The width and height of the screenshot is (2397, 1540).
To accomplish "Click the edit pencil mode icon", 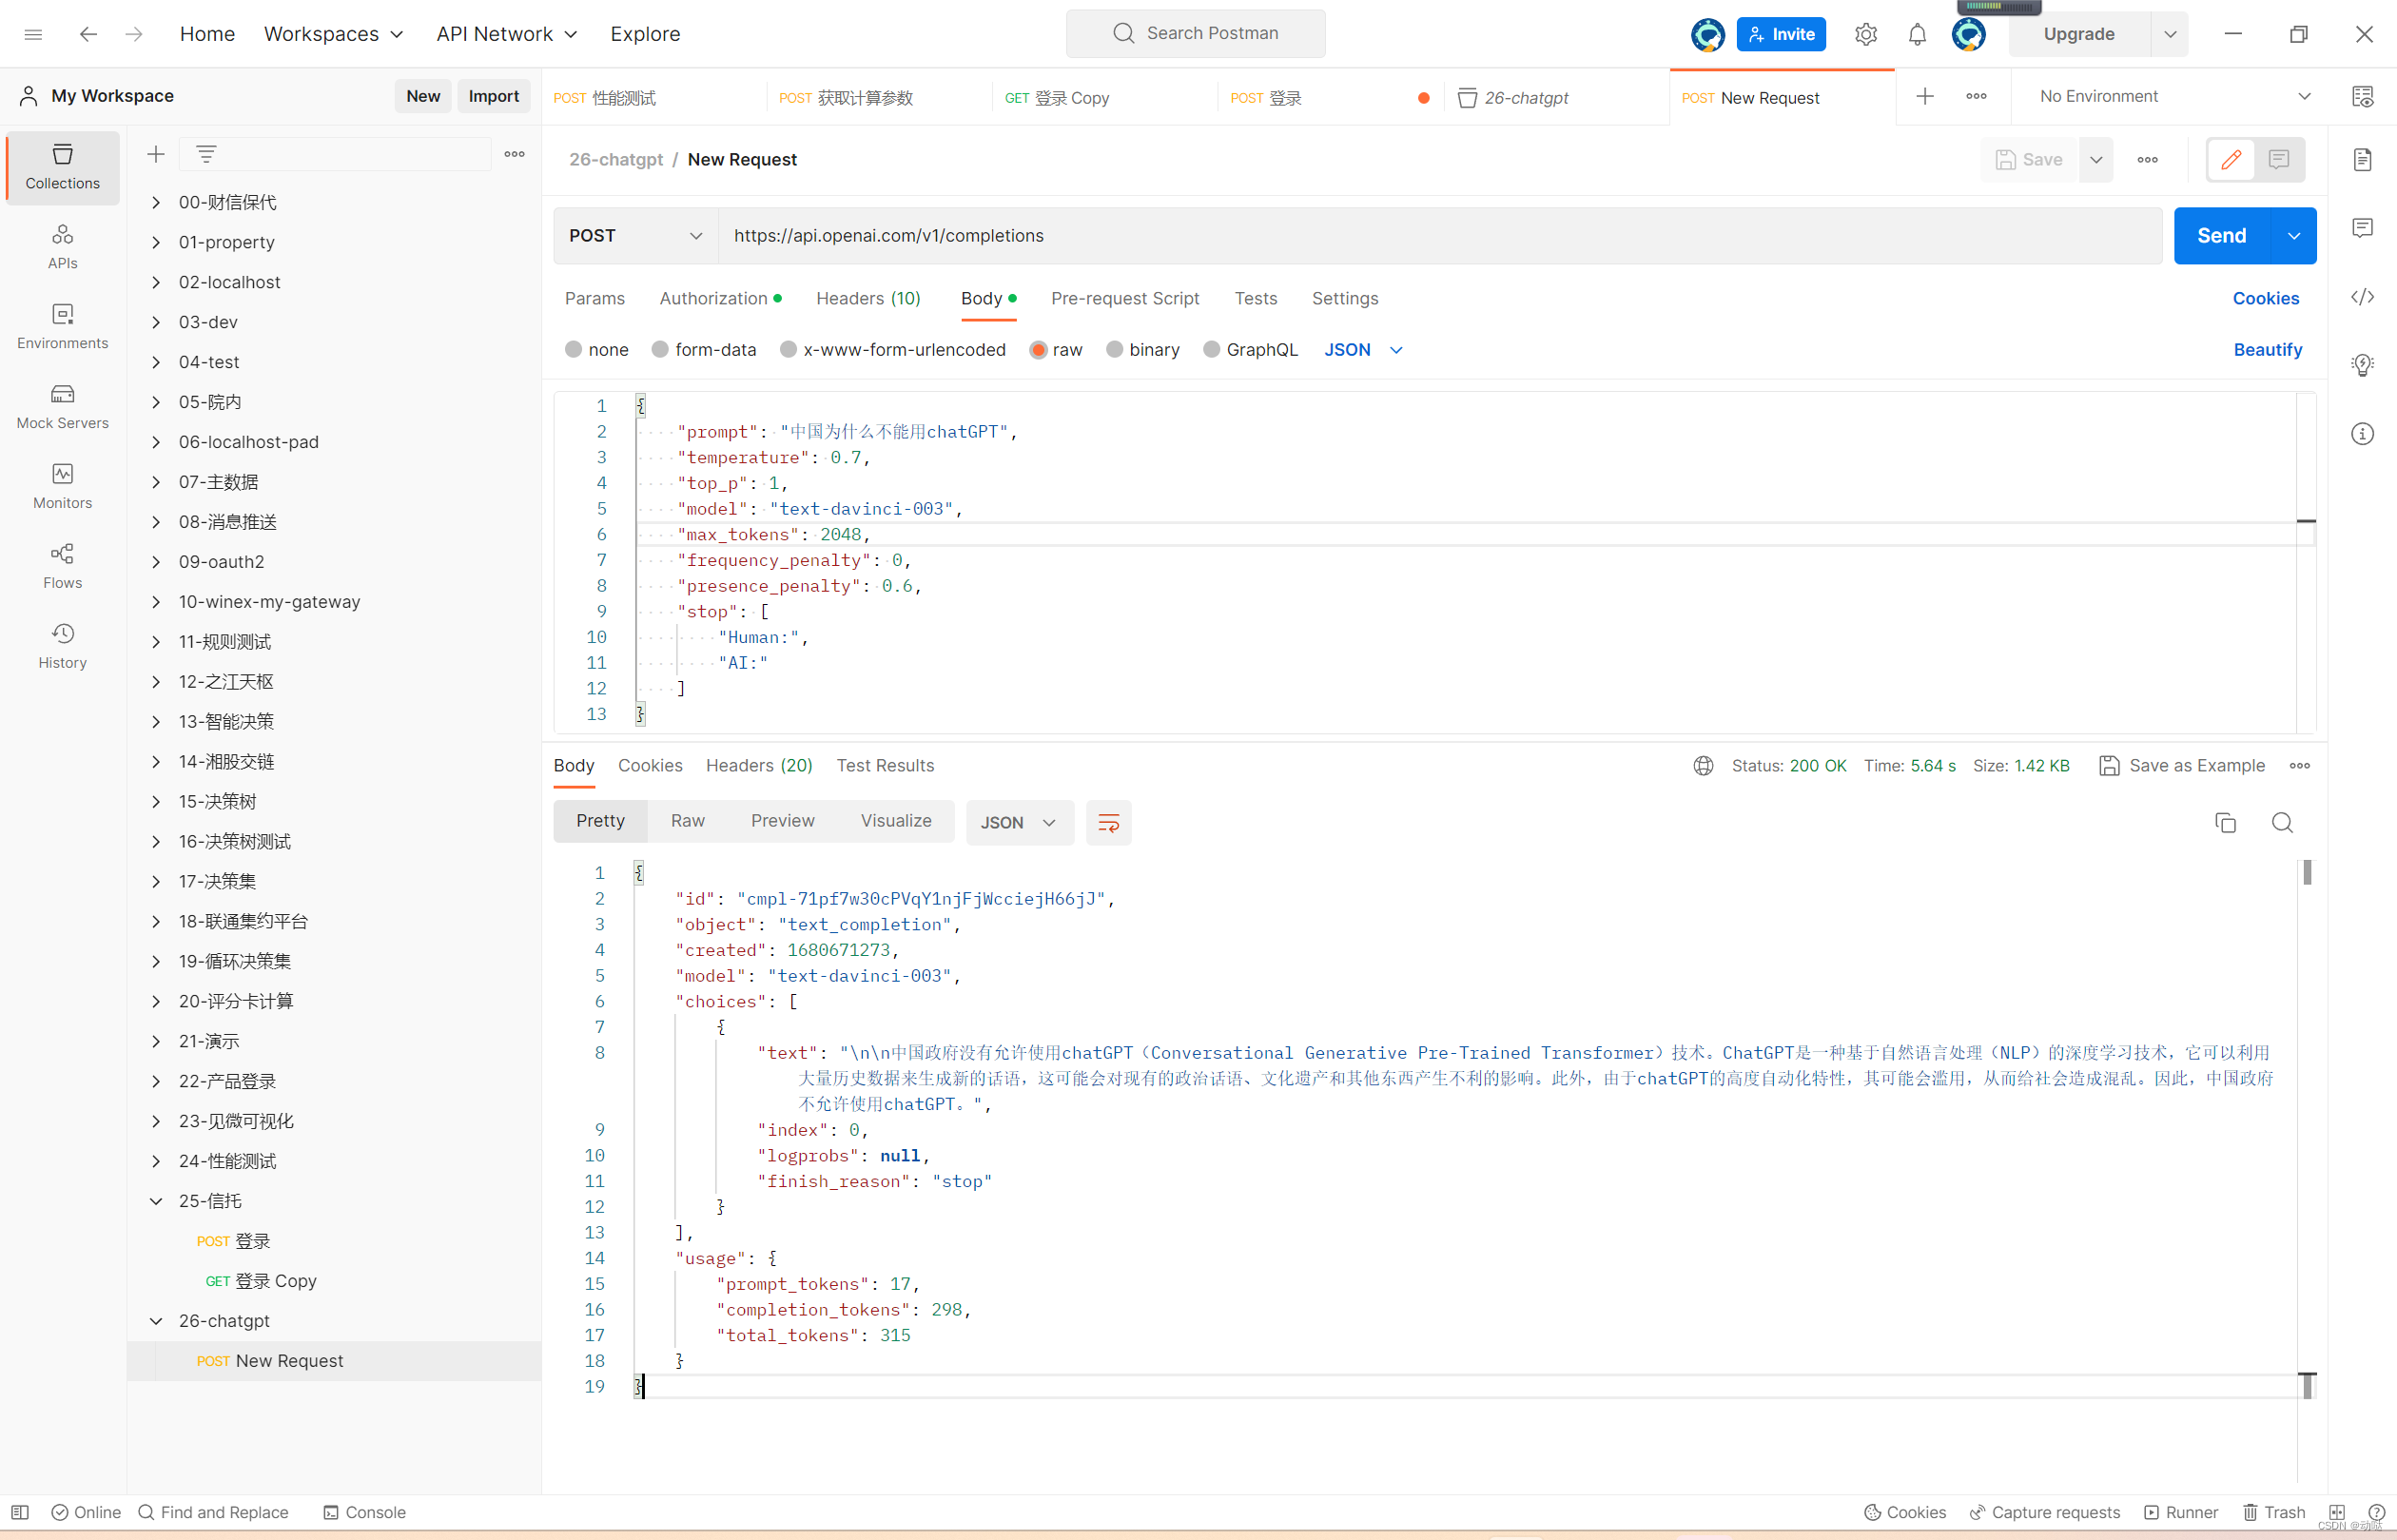I will click(x=2230, y=159).
